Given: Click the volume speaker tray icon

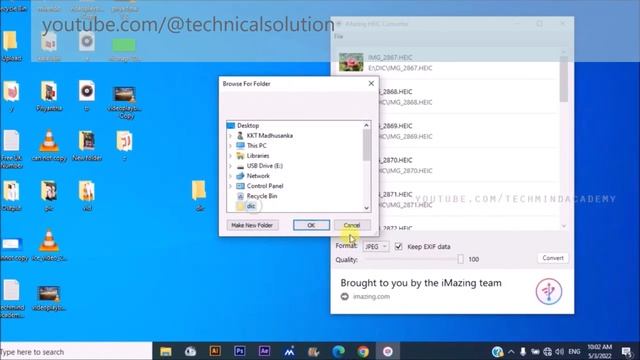Looking at the screenshot, I should [x=560, y=351].
